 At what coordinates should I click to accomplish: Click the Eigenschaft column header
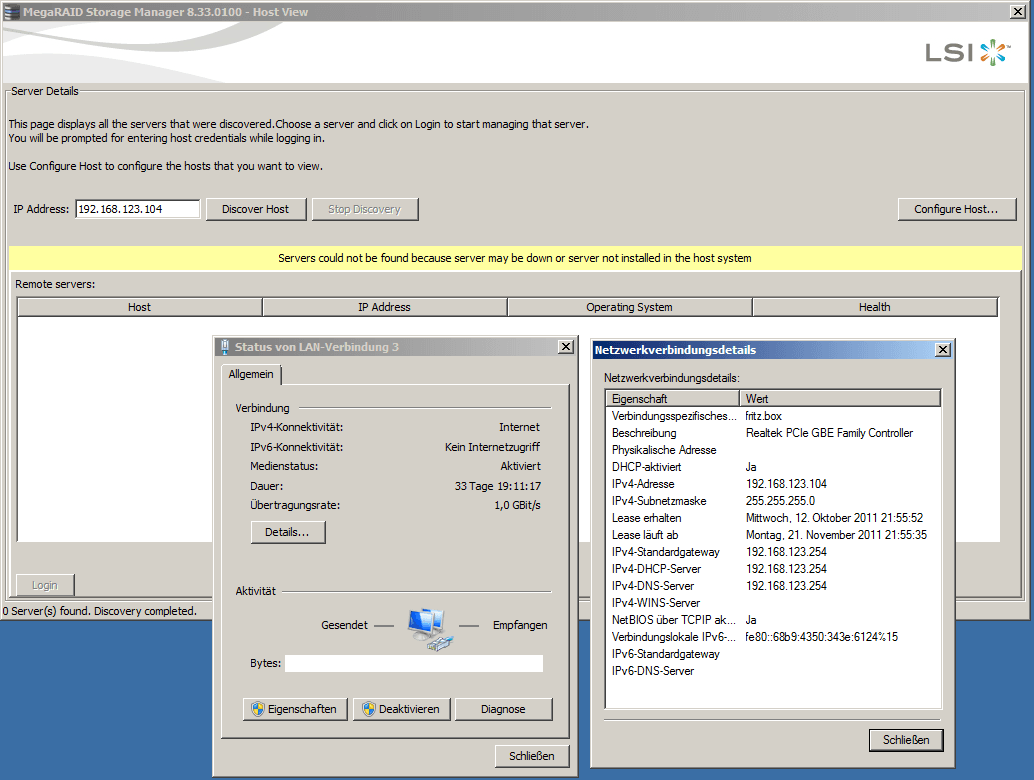(x=672, y=399)
